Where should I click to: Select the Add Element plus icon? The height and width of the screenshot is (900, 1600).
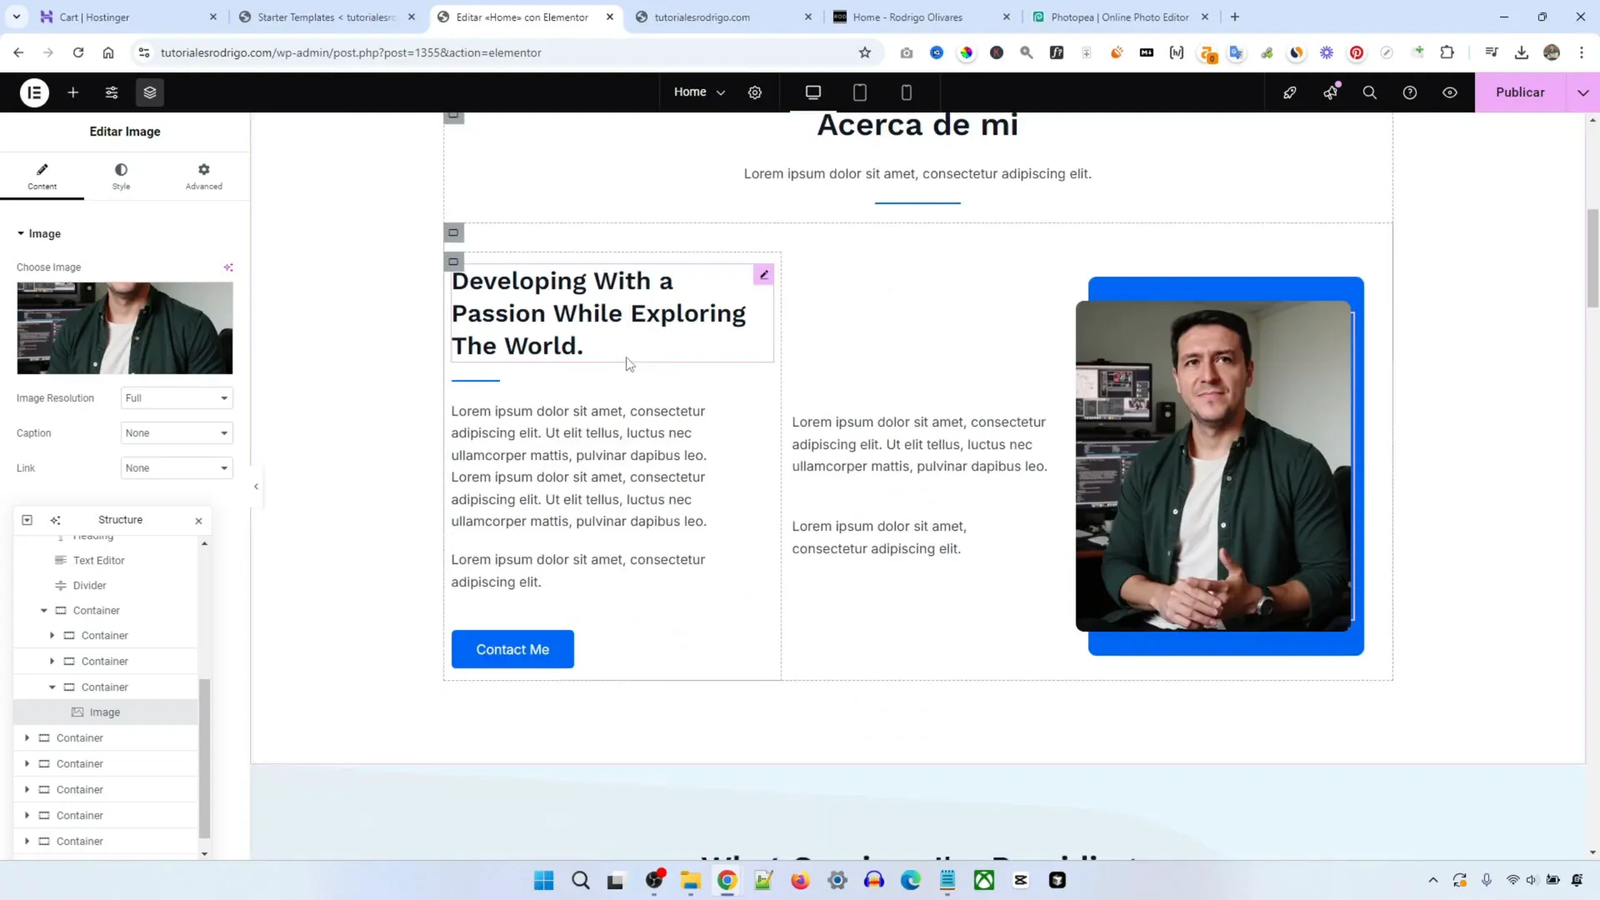72,92
